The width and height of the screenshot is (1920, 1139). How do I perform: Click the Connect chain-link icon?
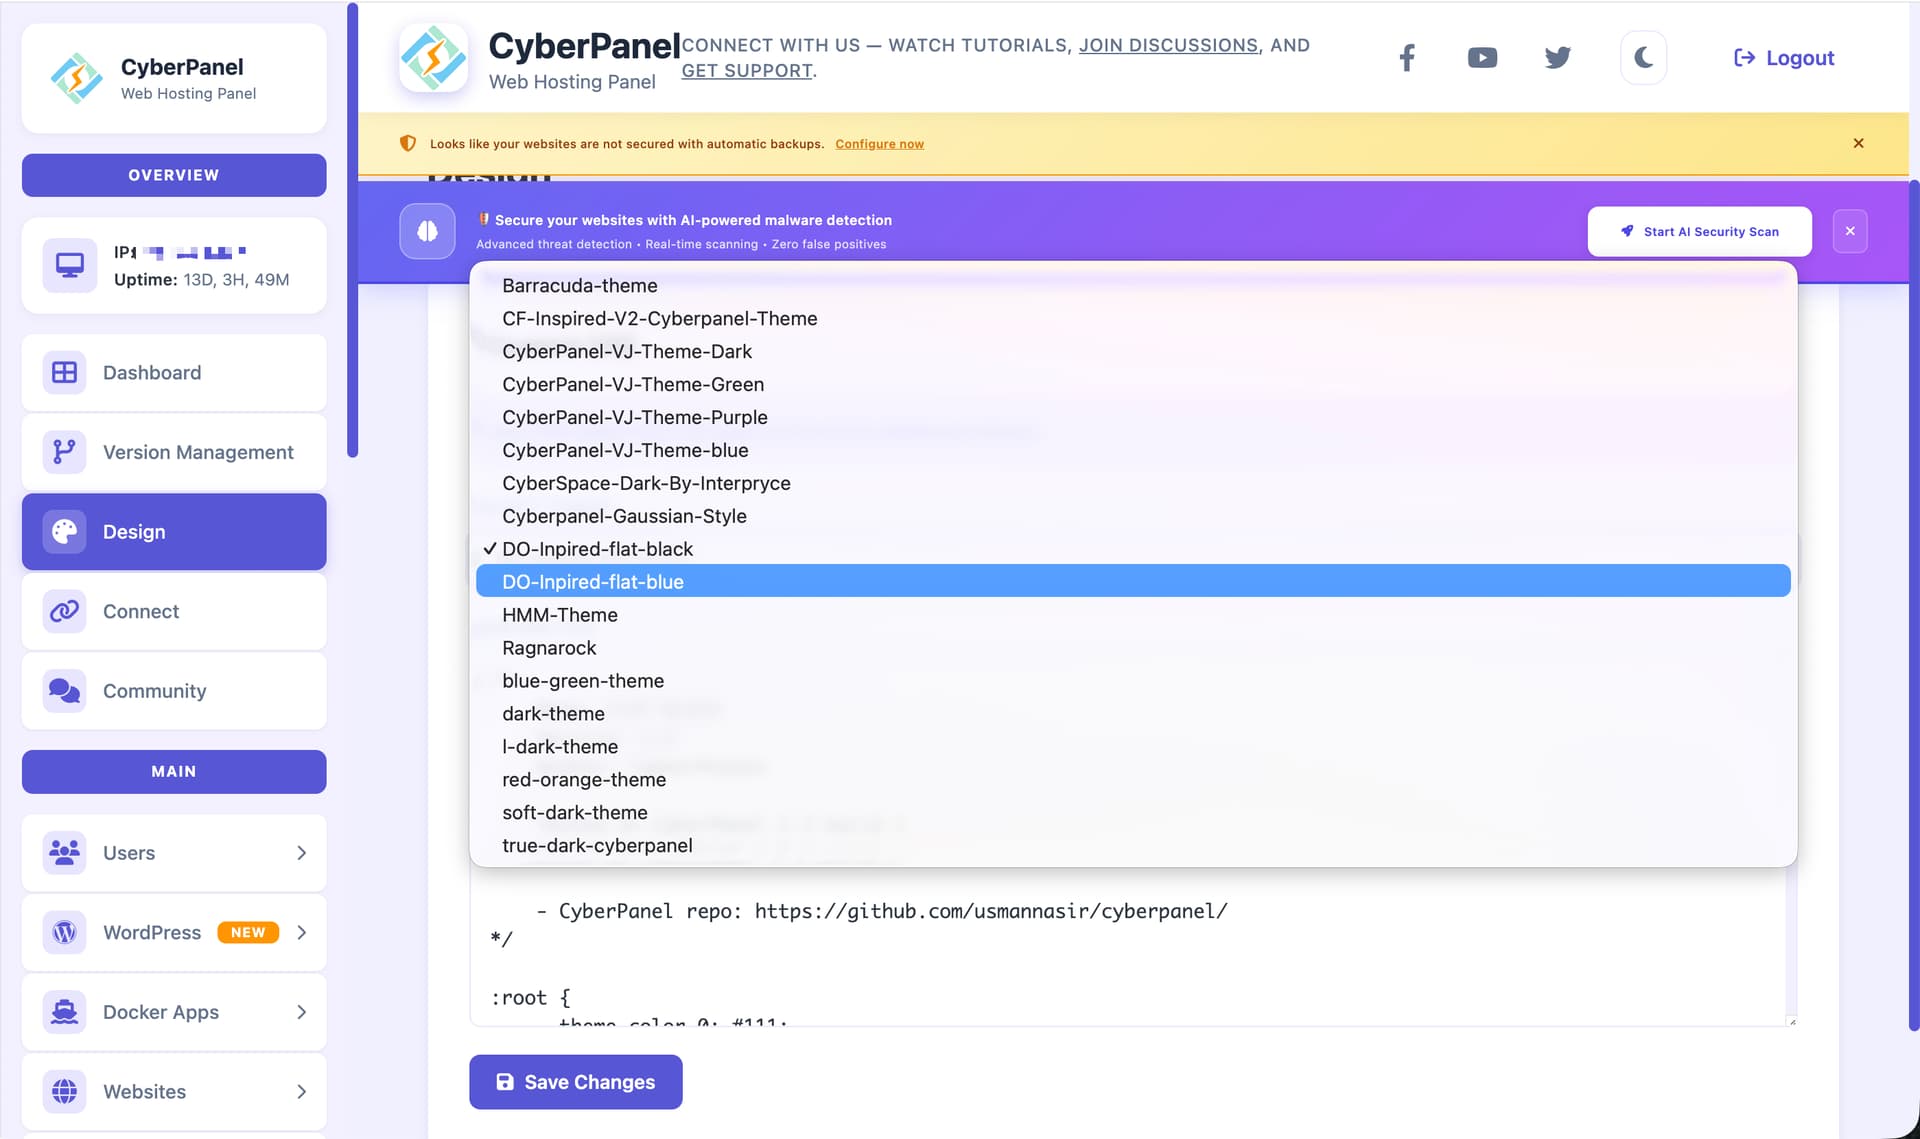(65, 611)
